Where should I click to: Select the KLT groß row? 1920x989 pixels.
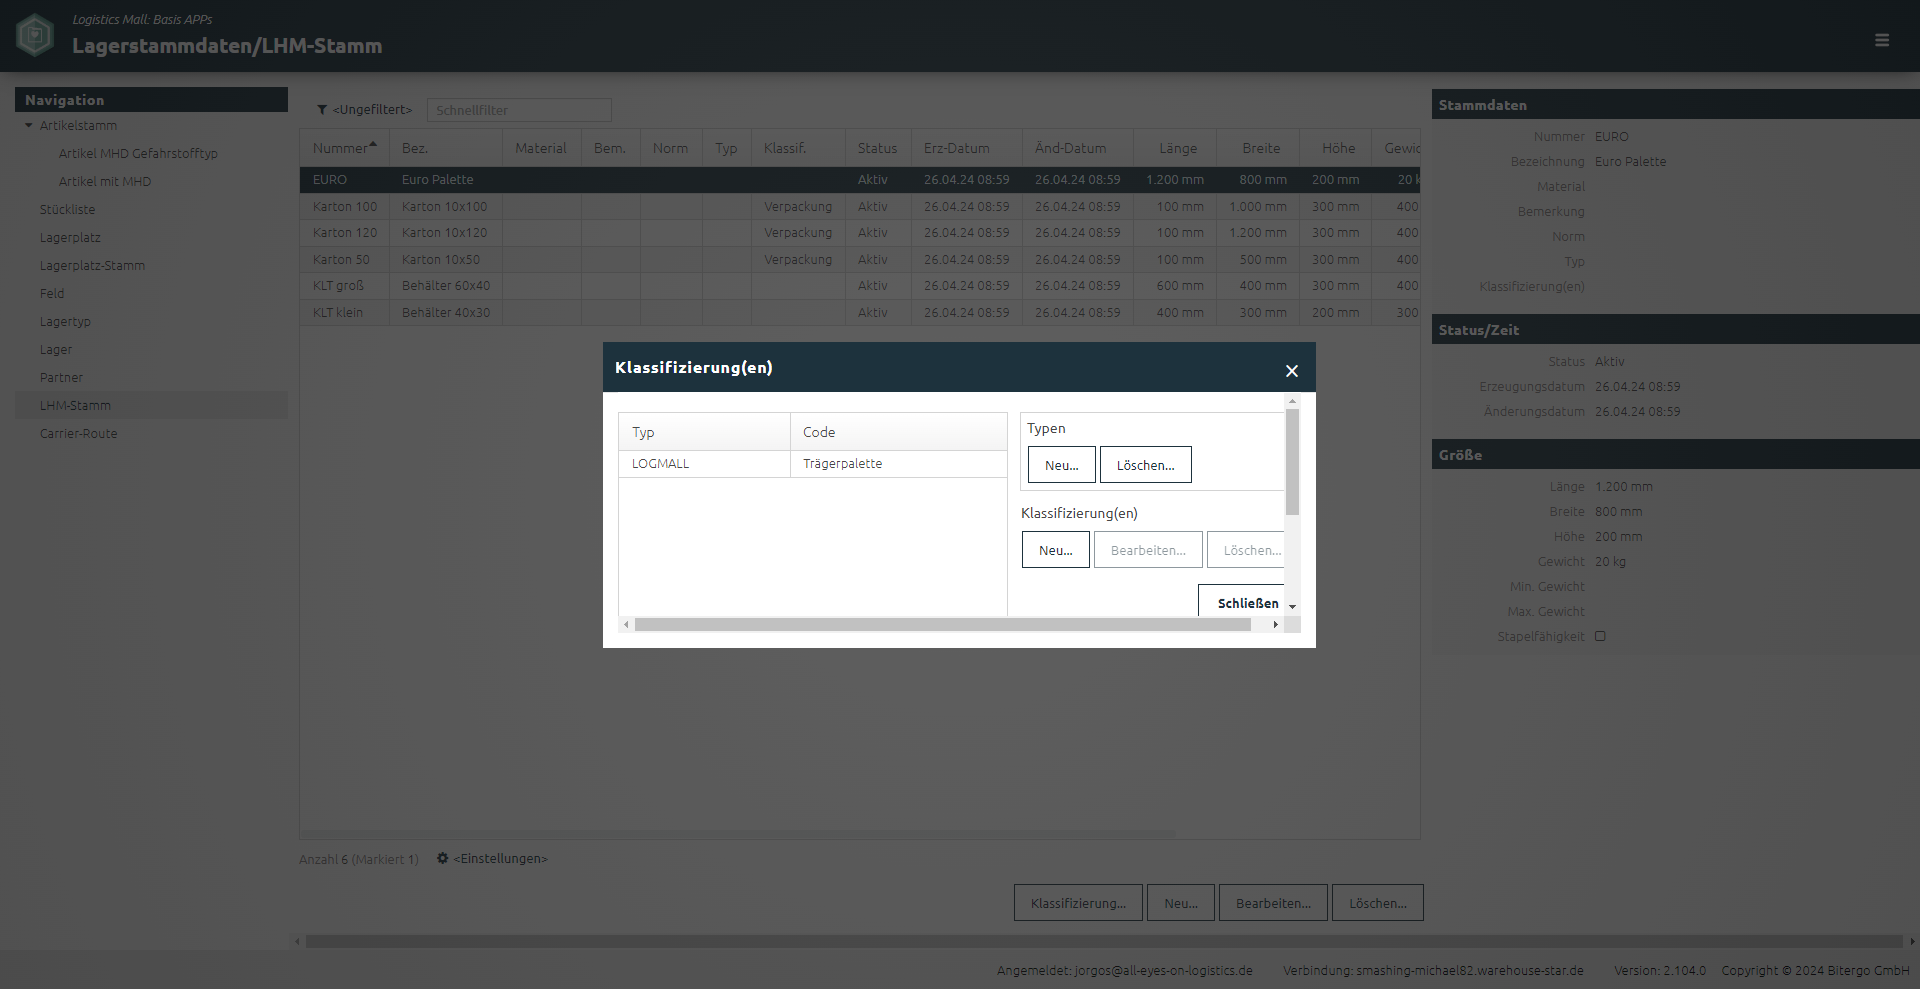860,285
